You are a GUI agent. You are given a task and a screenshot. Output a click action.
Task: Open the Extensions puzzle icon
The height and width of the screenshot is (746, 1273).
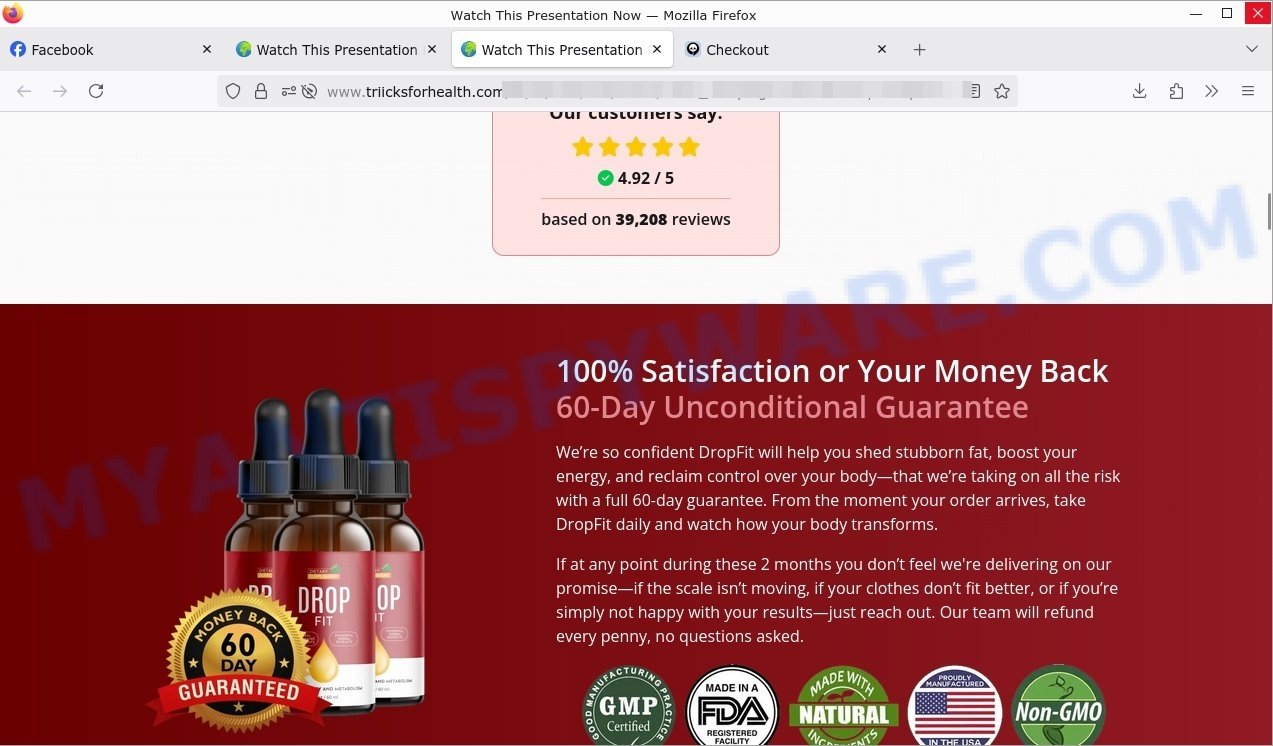[1176, 91]
